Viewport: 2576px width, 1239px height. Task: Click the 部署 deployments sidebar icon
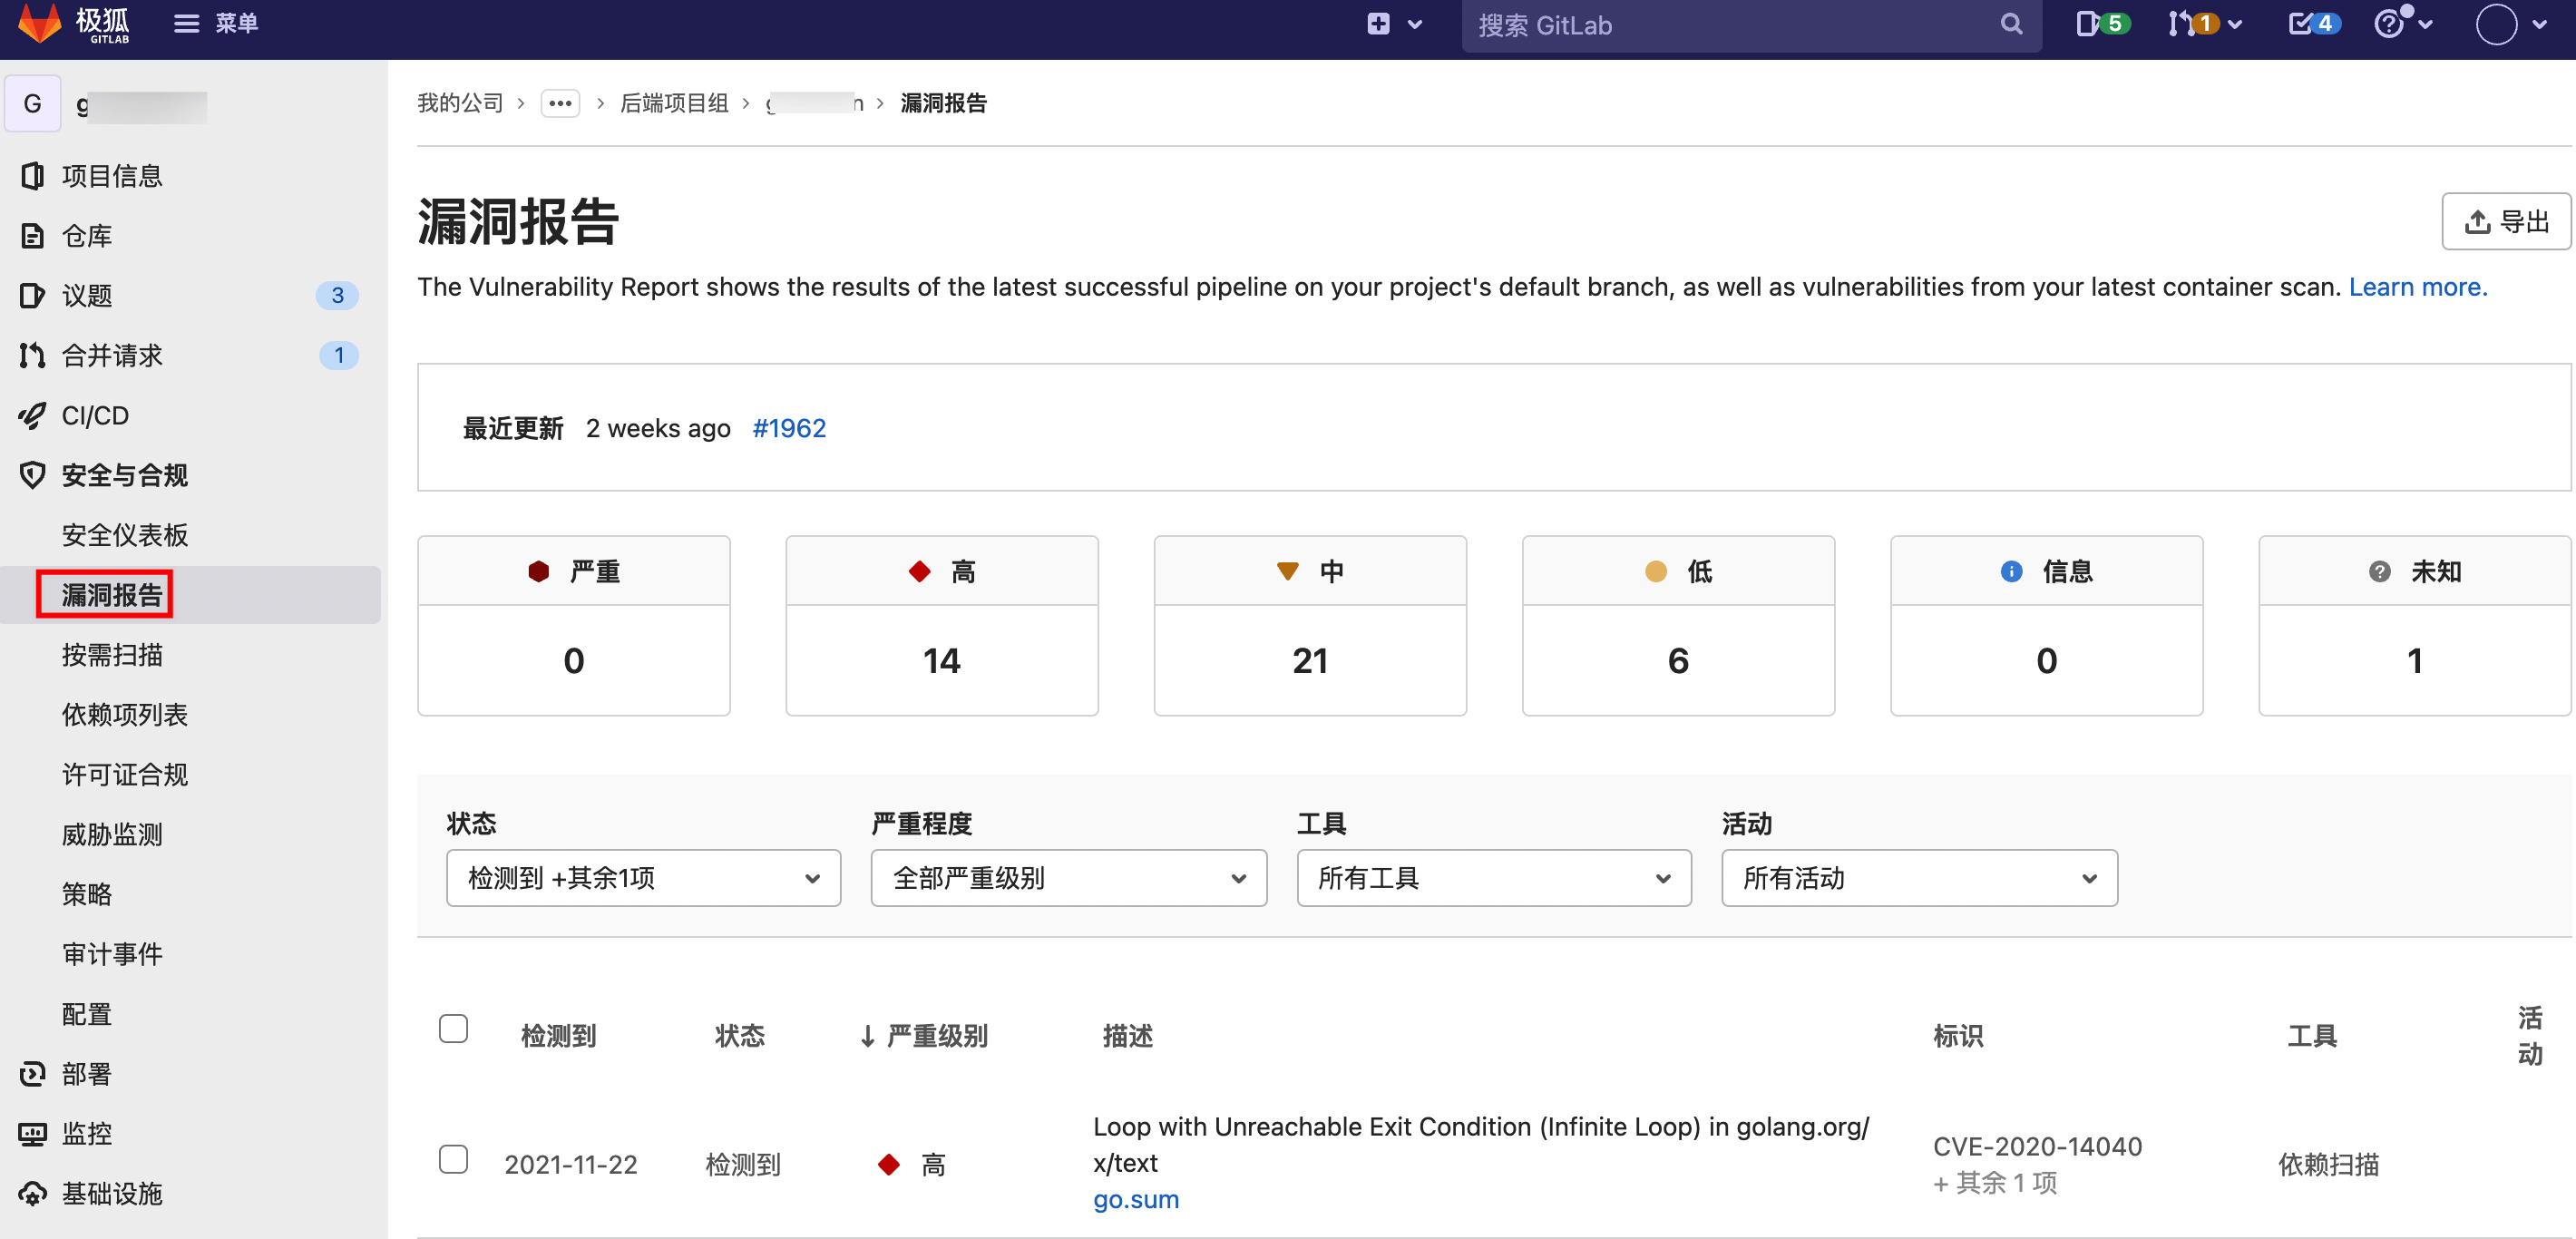click(32, 1074)
